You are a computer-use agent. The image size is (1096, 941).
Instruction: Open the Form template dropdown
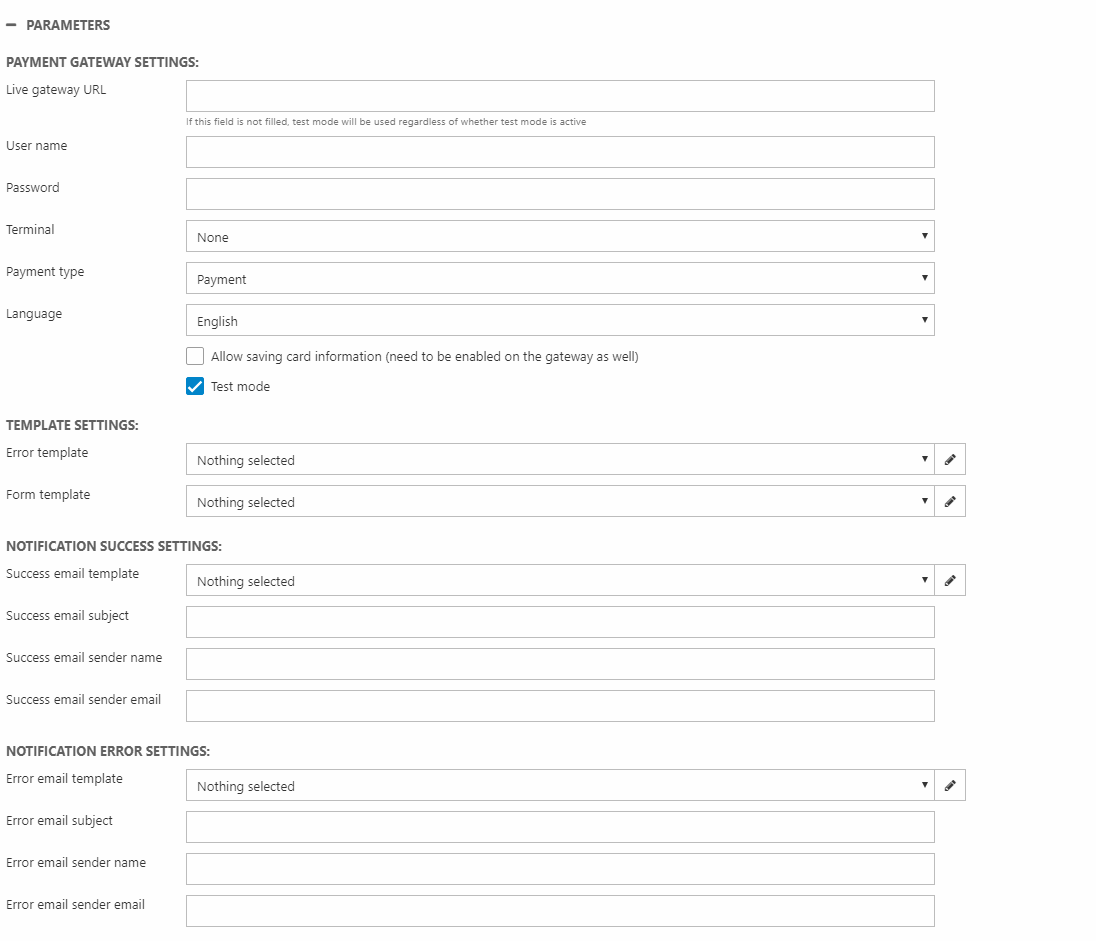560,502
